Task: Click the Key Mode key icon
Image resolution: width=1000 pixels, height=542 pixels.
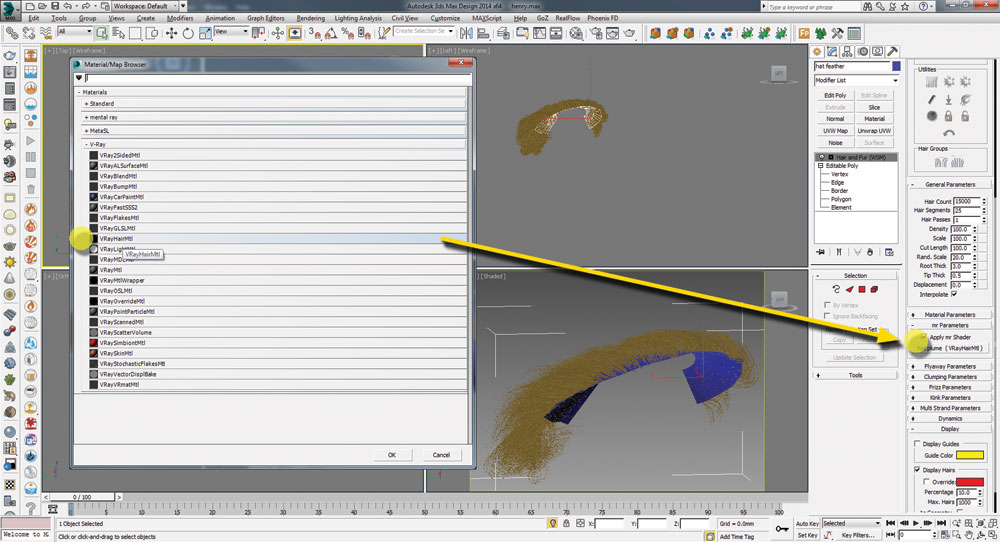Action: [781, 529]
